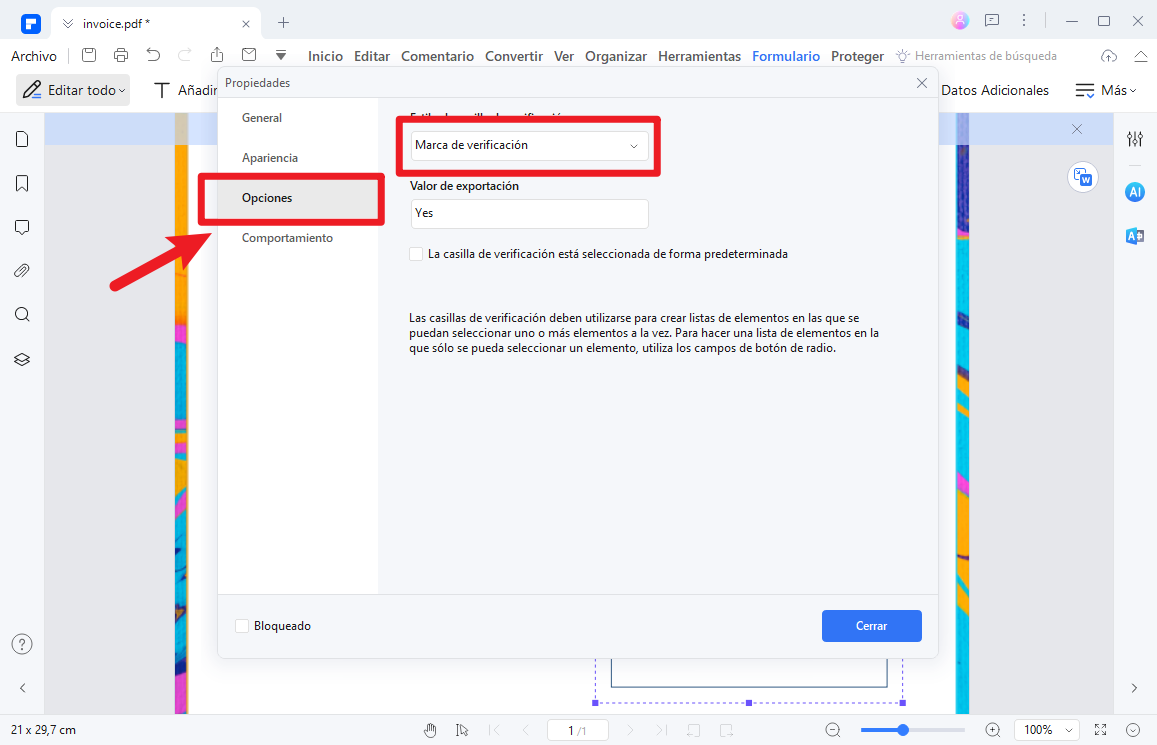
Task: Zoom out with the minus icon
Action: tap(833, 730)
